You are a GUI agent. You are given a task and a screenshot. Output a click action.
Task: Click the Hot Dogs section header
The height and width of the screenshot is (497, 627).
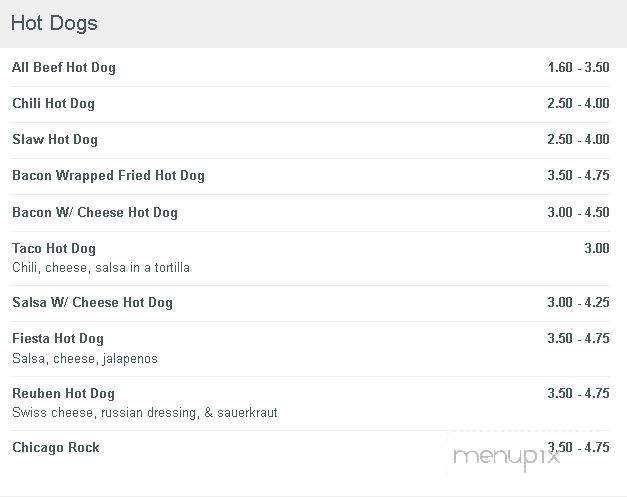click(54, 23)
